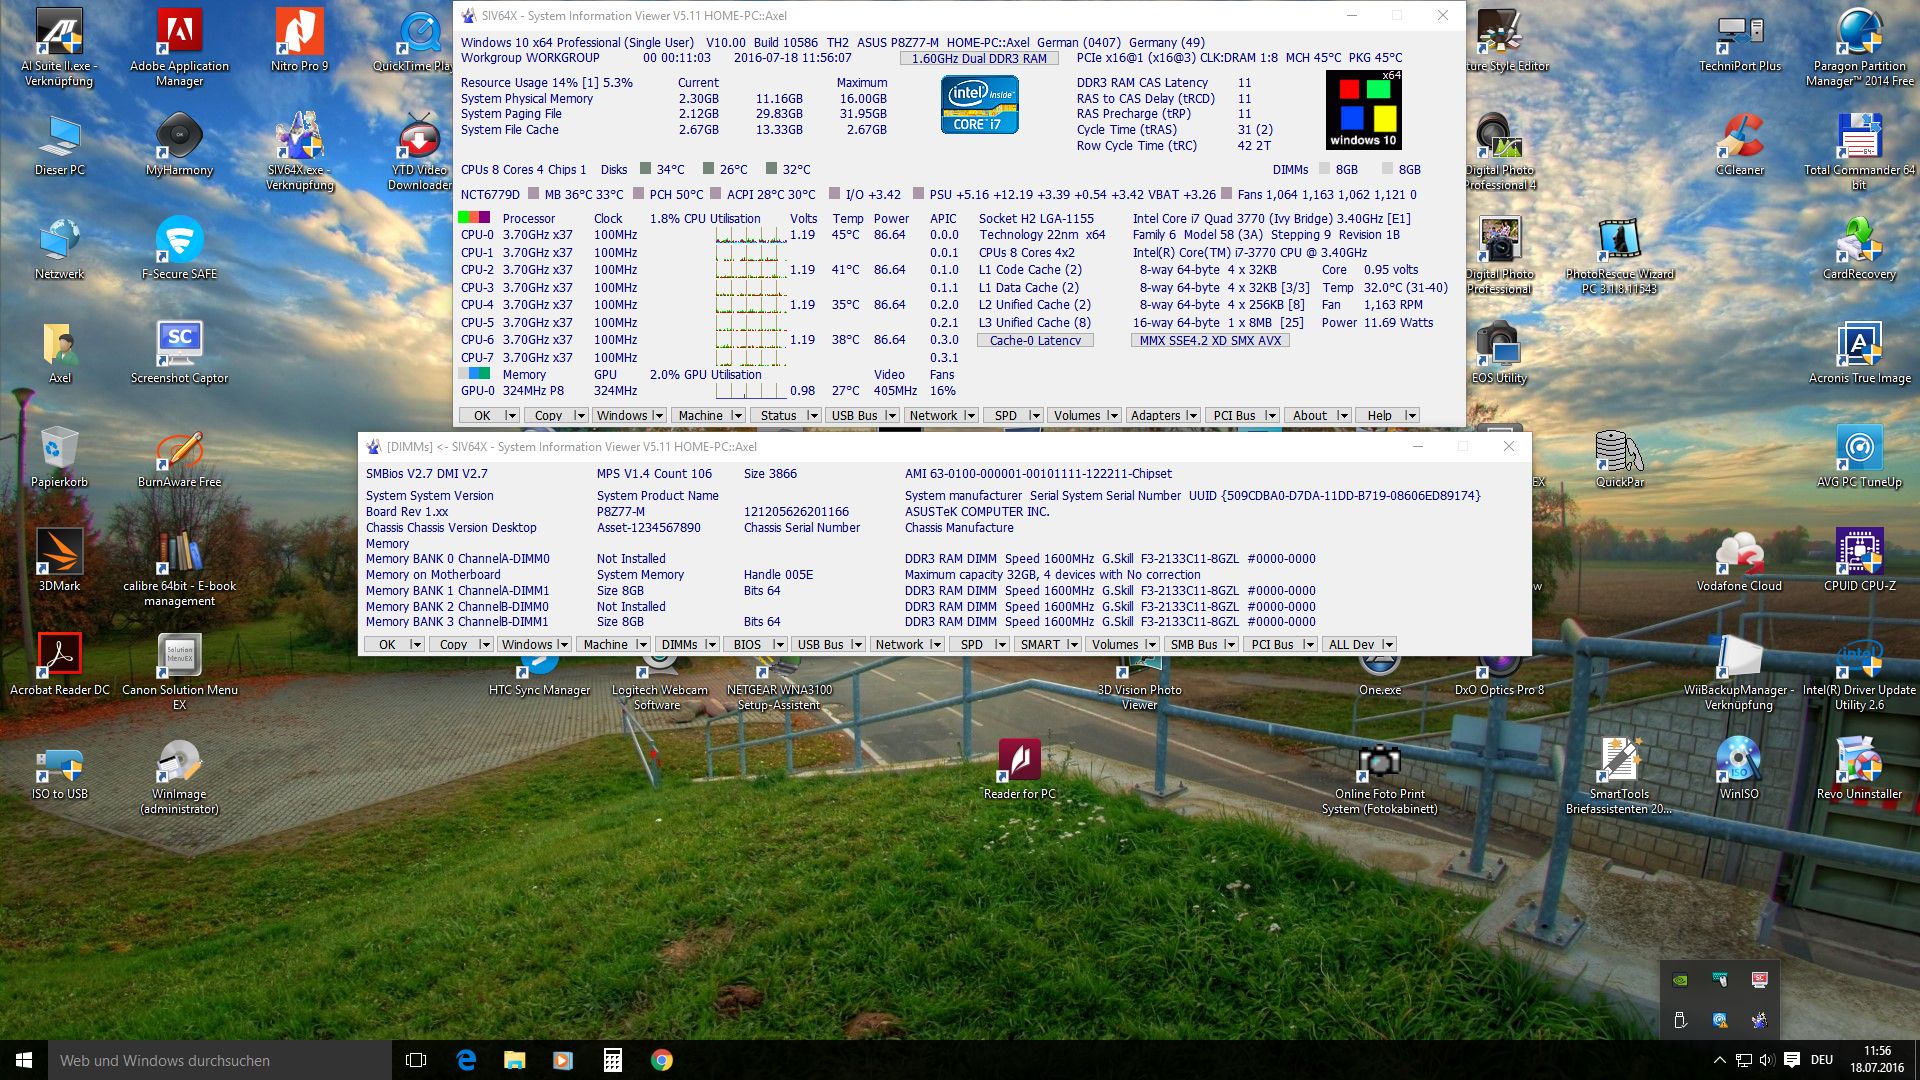Open the BurnAware Free shortcut

pos(179,450)
